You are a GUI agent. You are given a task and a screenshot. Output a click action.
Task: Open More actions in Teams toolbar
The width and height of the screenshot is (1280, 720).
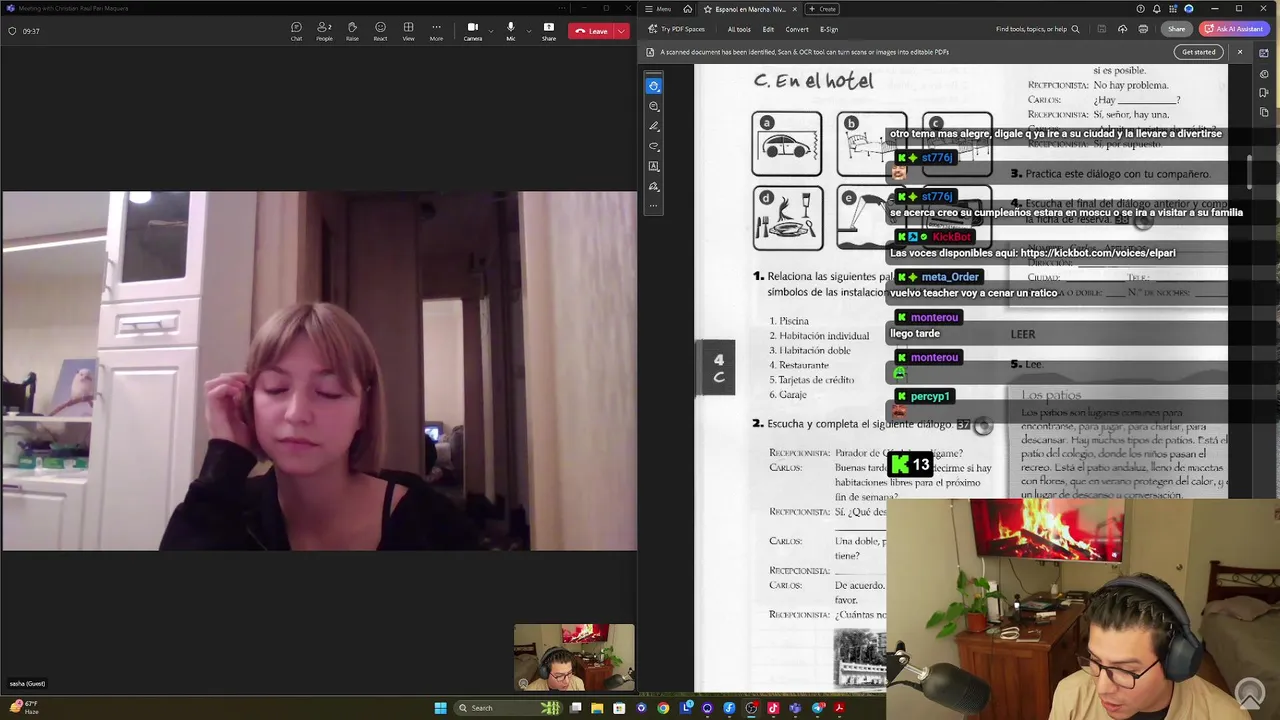pos(436,31)
